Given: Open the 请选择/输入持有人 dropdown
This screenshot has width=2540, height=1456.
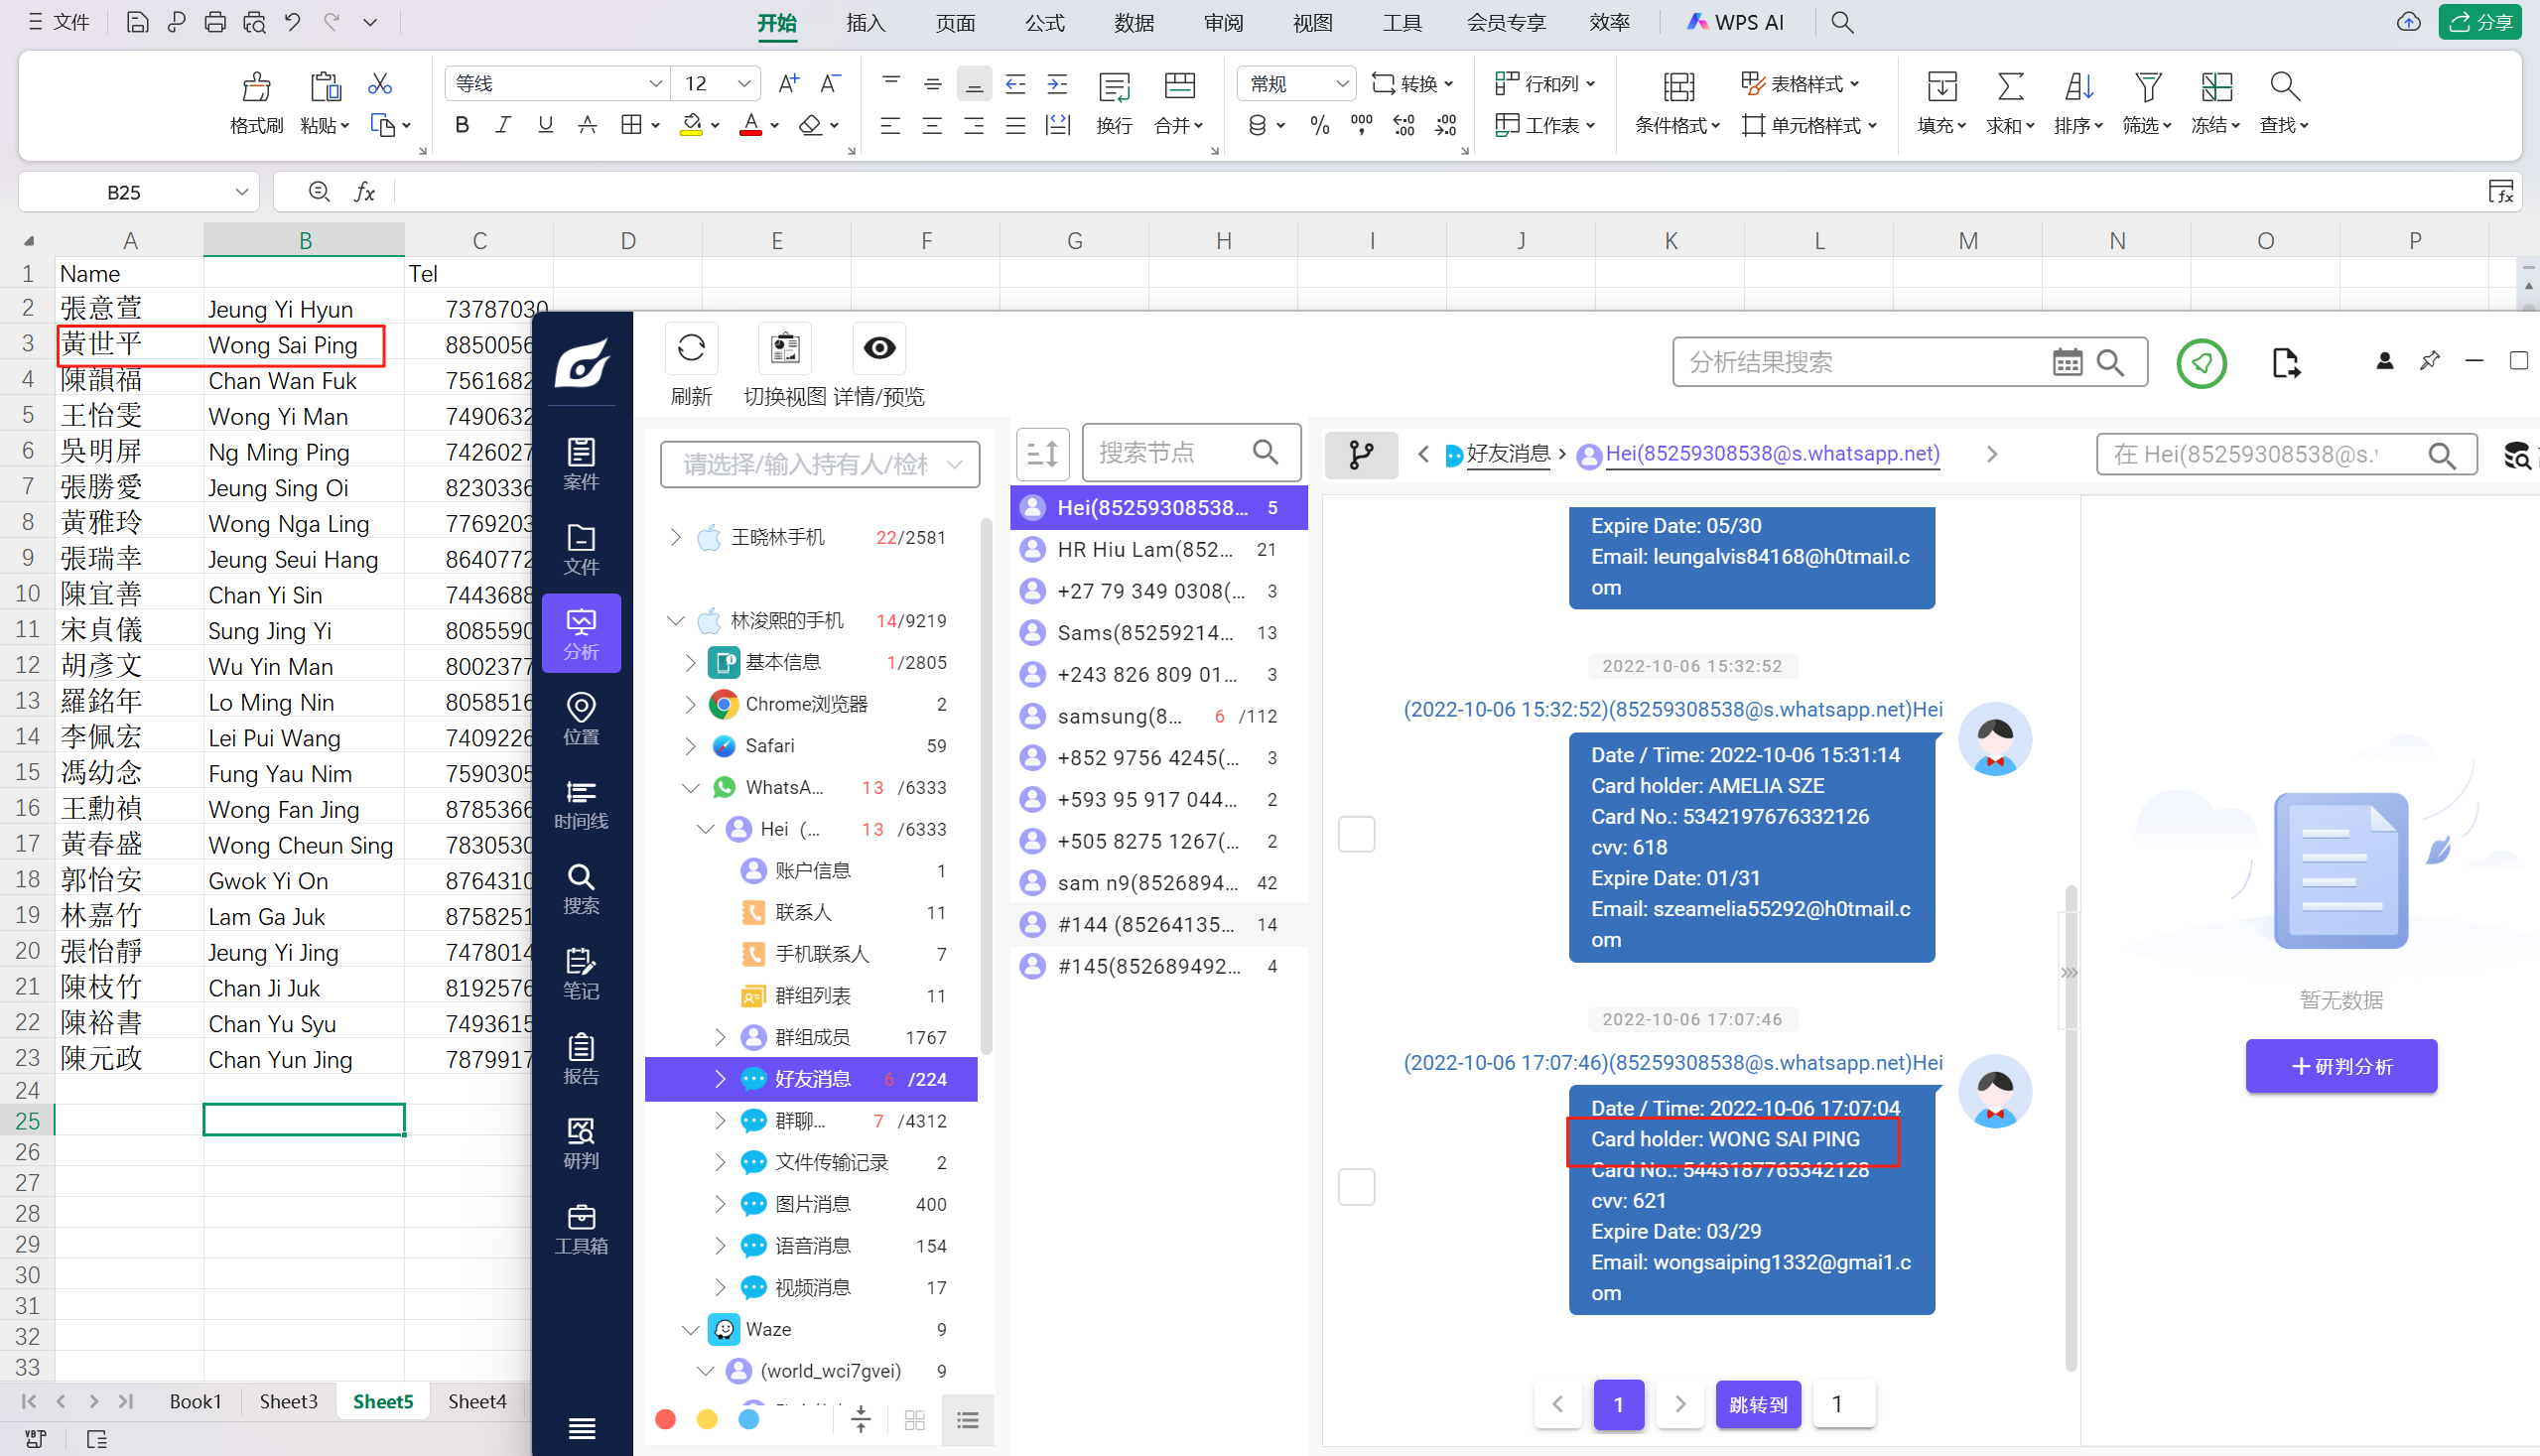Looking at the screenshot, I should click(x=819, y=464).
